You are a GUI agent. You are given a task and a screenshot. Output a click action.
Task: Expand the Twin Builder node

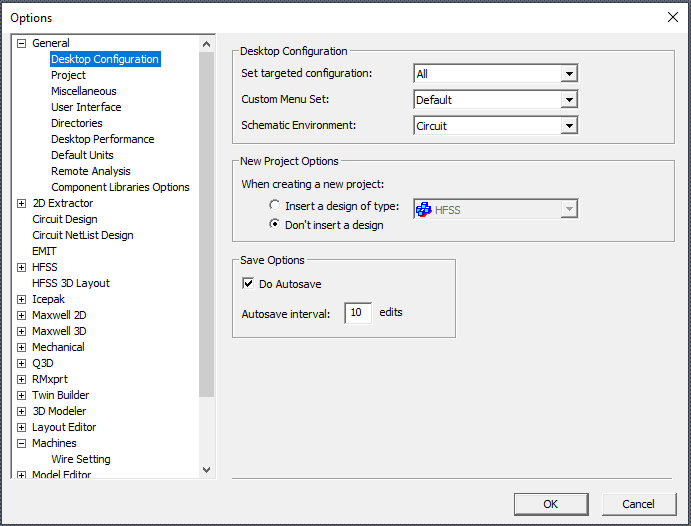22,395
